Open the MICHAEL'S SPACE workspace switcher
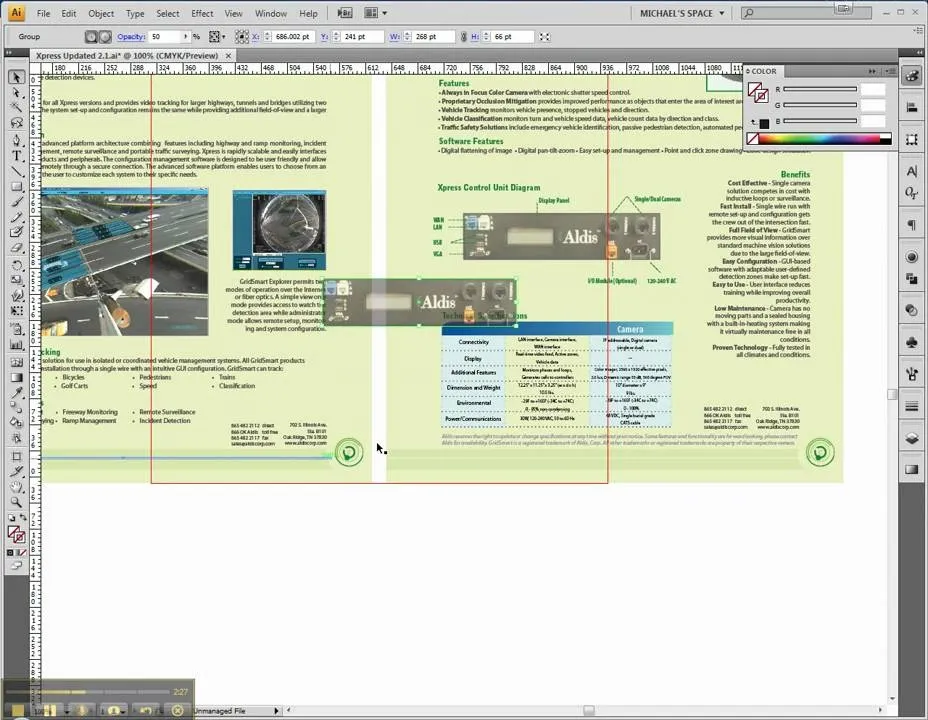928x720 pixels. point(682,13)
